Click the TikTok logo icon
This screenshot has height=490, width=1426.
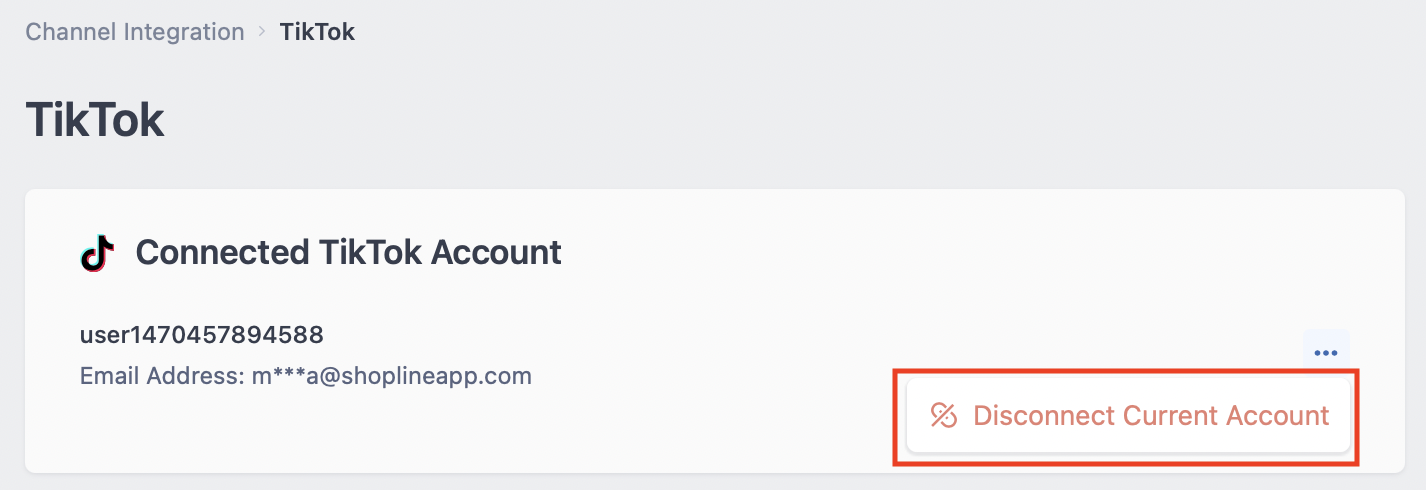96,253
